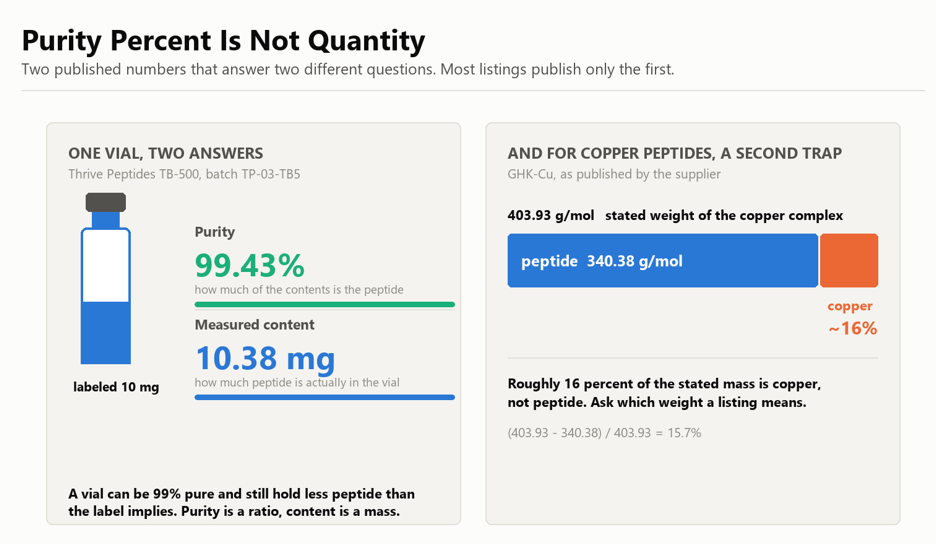Click the 'GHK-Cu, as published by the supplier' text
Screen dimensions: 936x544
[614, 174]
